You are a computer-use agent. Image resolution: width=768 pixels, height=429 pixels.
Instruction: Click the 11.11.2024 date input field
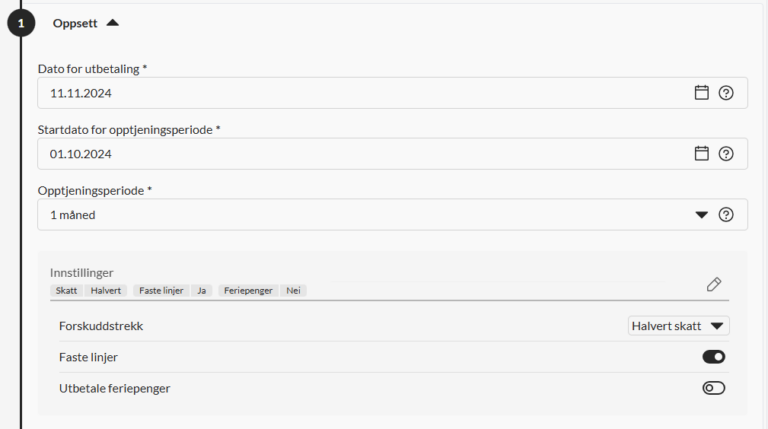point(360,93)
